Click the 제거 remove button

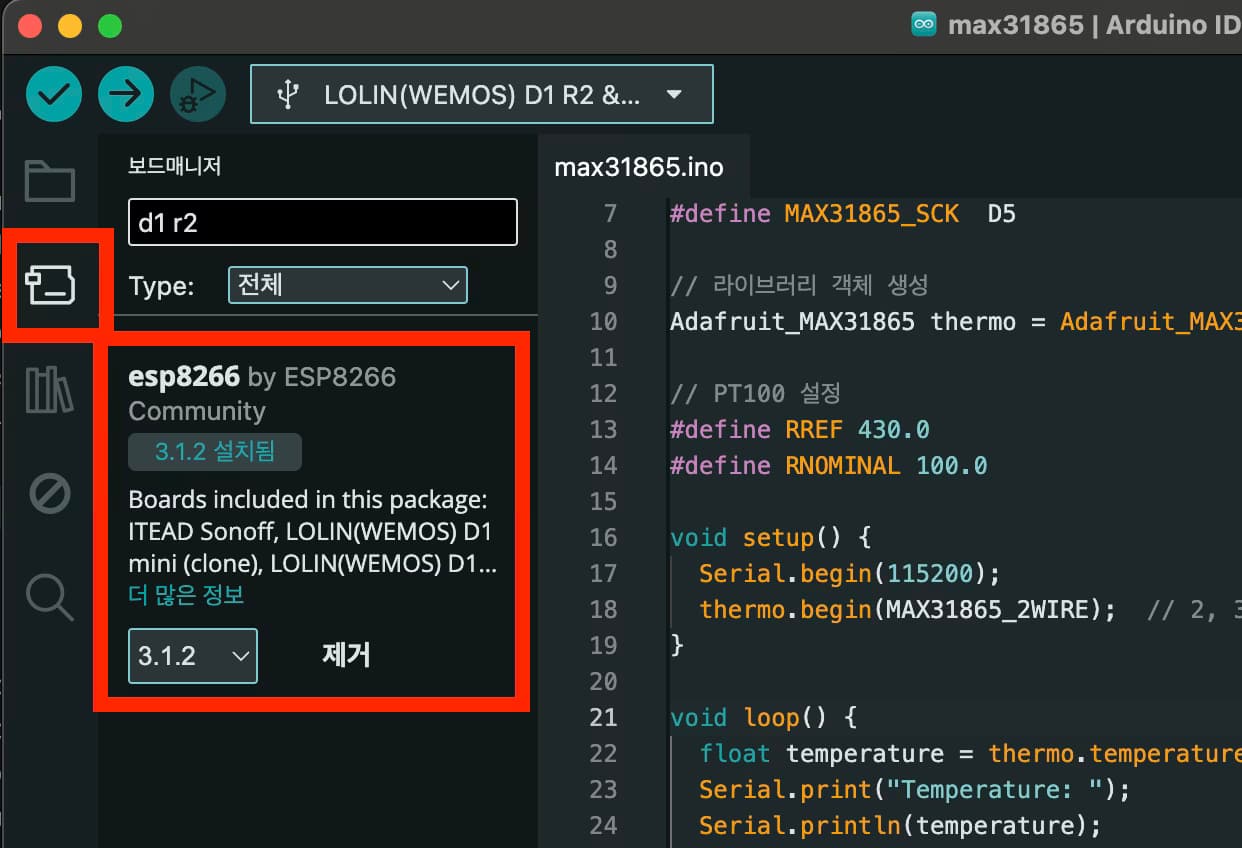(346, 655)
